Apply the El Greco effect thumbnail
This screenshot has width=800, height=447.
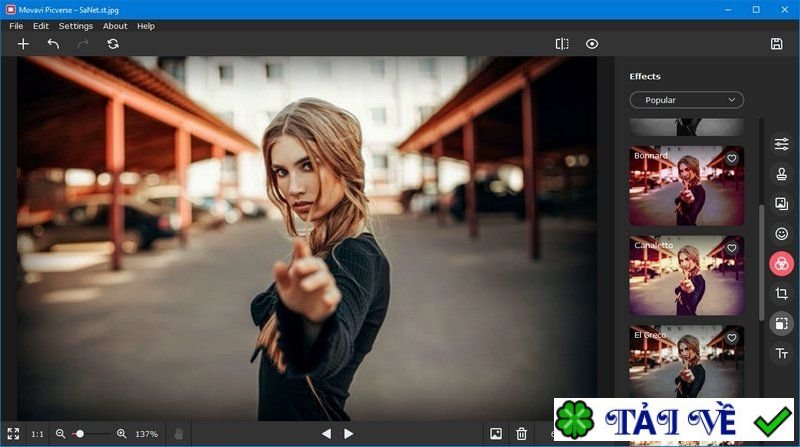tap(687, 361)
